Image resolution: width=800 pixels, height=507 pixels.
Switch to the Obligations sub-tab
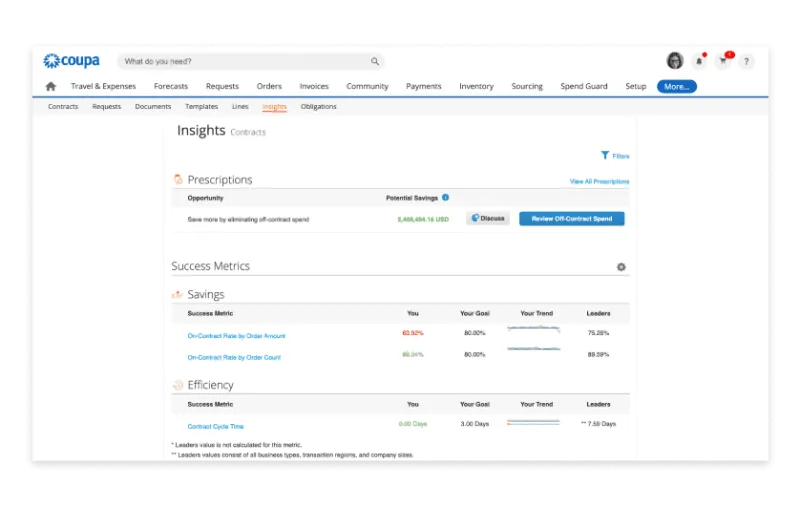(318, 106)
